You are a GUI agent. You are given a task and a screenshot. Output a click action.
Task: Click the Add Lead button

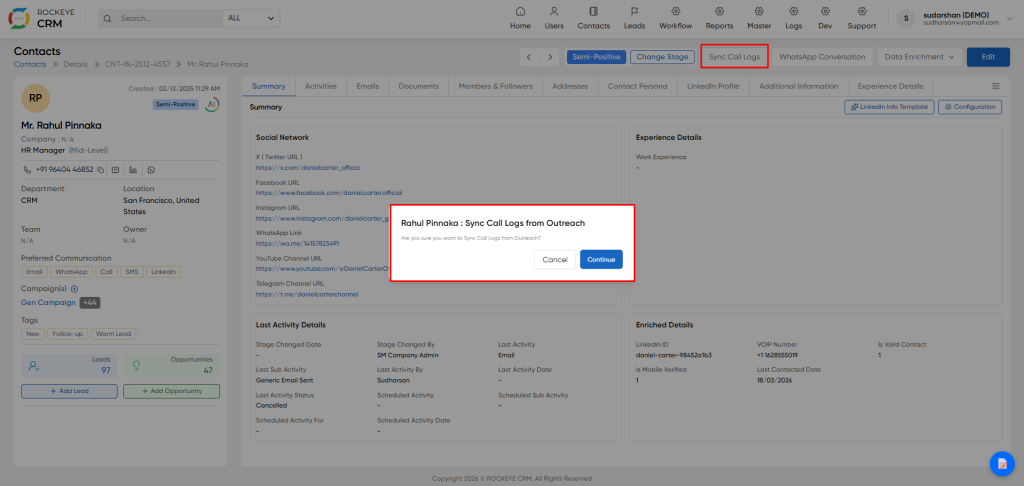pyautogui.click(x=69, y=391)
